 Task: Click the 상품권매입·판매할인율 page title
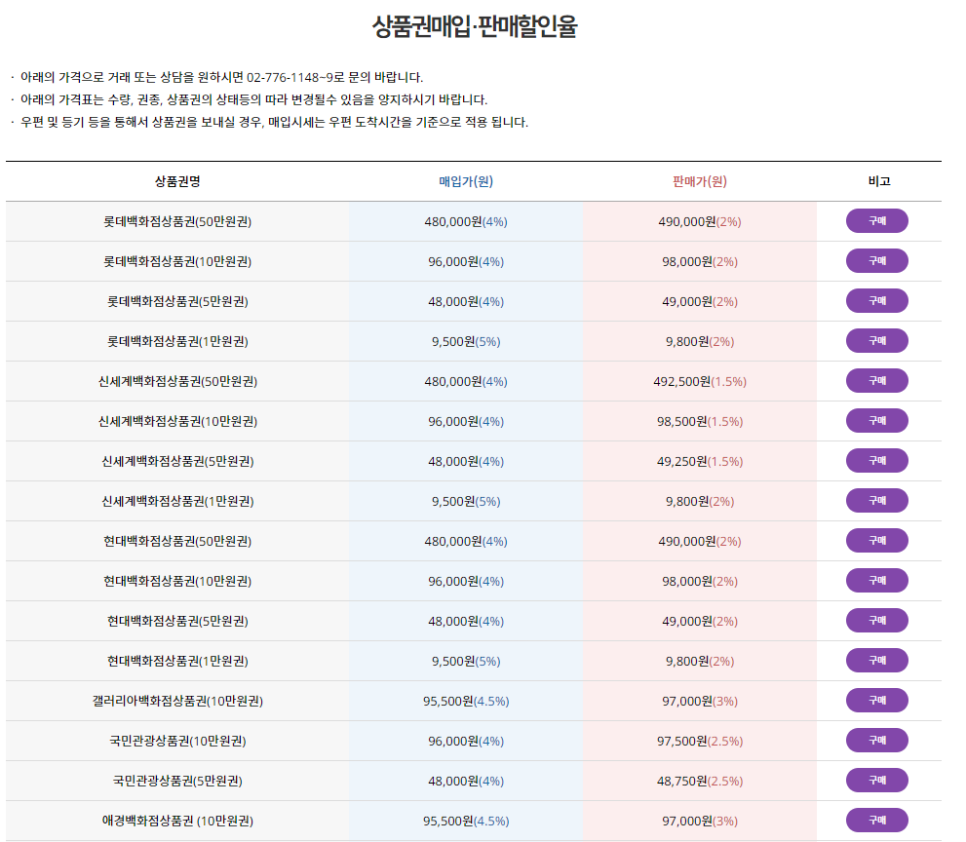coord(474,26)
